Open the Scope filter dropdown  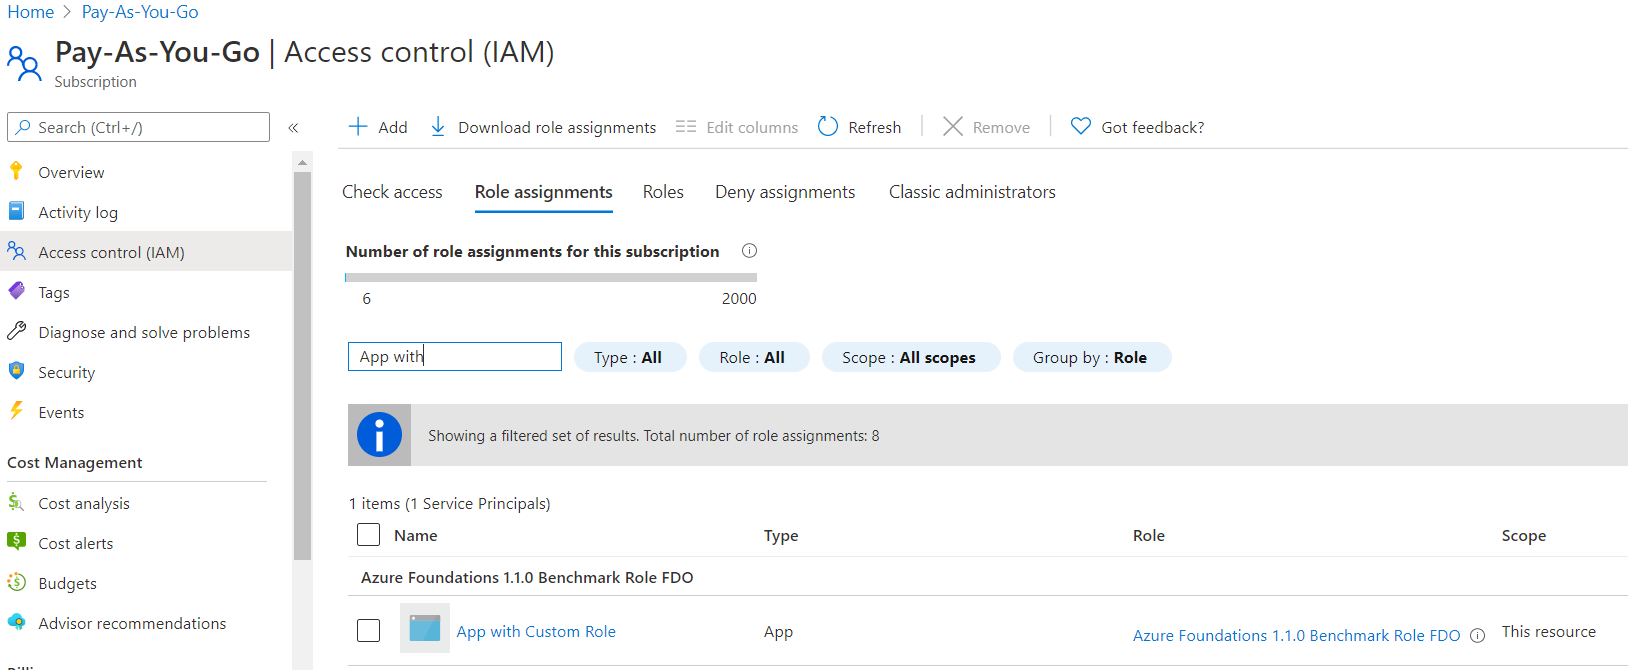909,358
